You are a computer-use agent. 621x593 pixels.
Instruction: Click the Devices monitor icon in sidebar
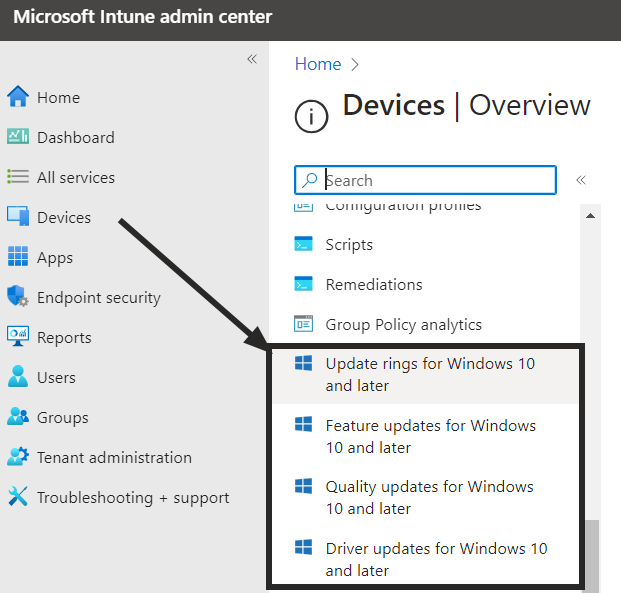pos(18,216)
